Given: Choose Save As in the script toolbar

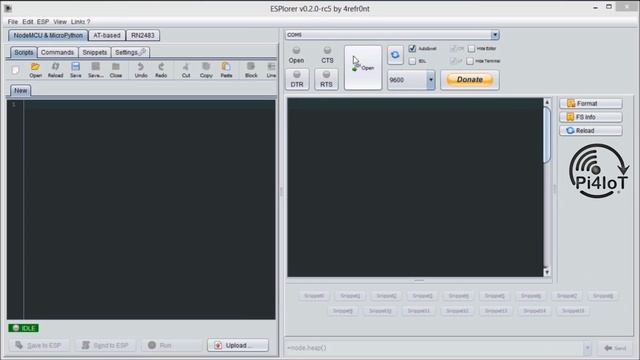Looking at the screenshot, I should pos(96,70).
